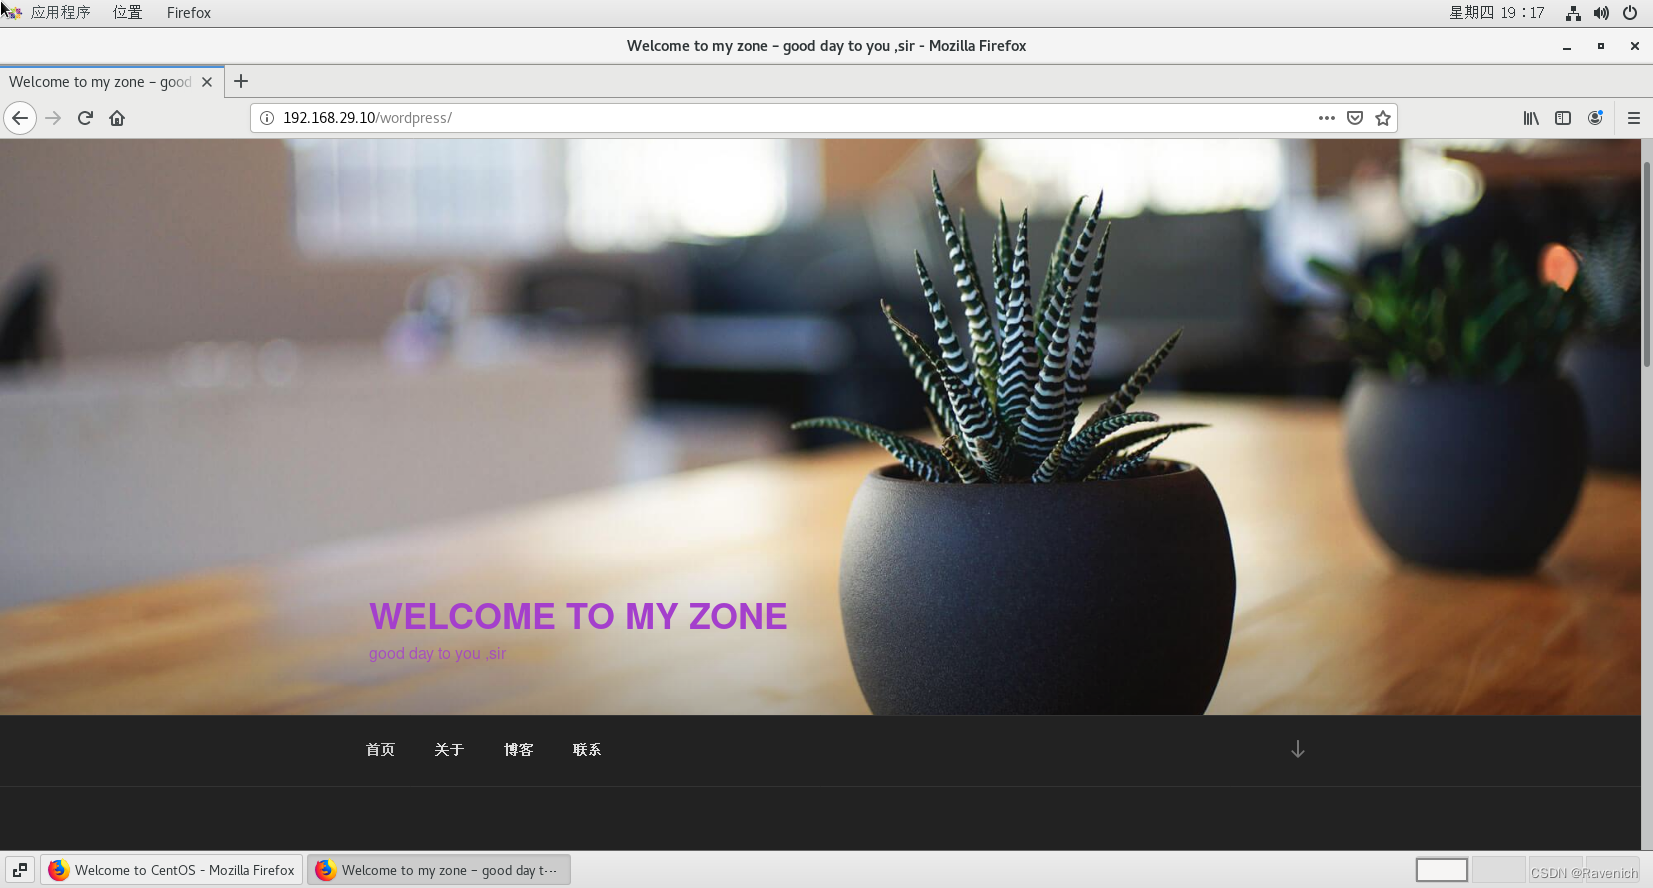Show site information icon in address bar
1653x888 pixels.
267,118
